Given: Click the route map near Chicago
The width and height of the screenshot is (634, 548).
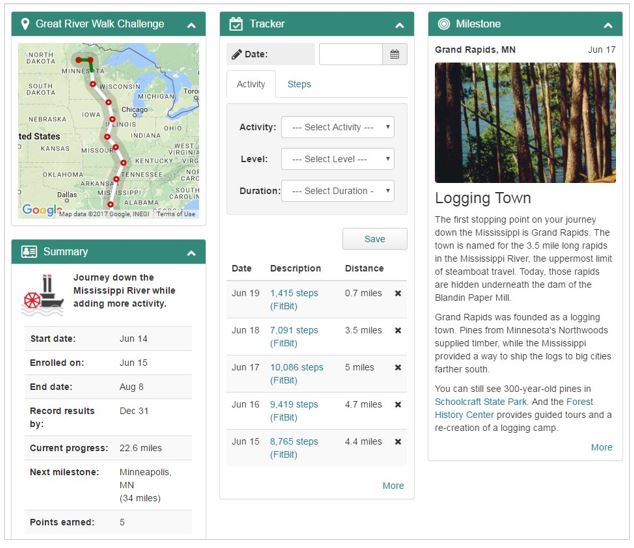Looking at the screenshot, I should pyautogui.click(x=135, y=110).
